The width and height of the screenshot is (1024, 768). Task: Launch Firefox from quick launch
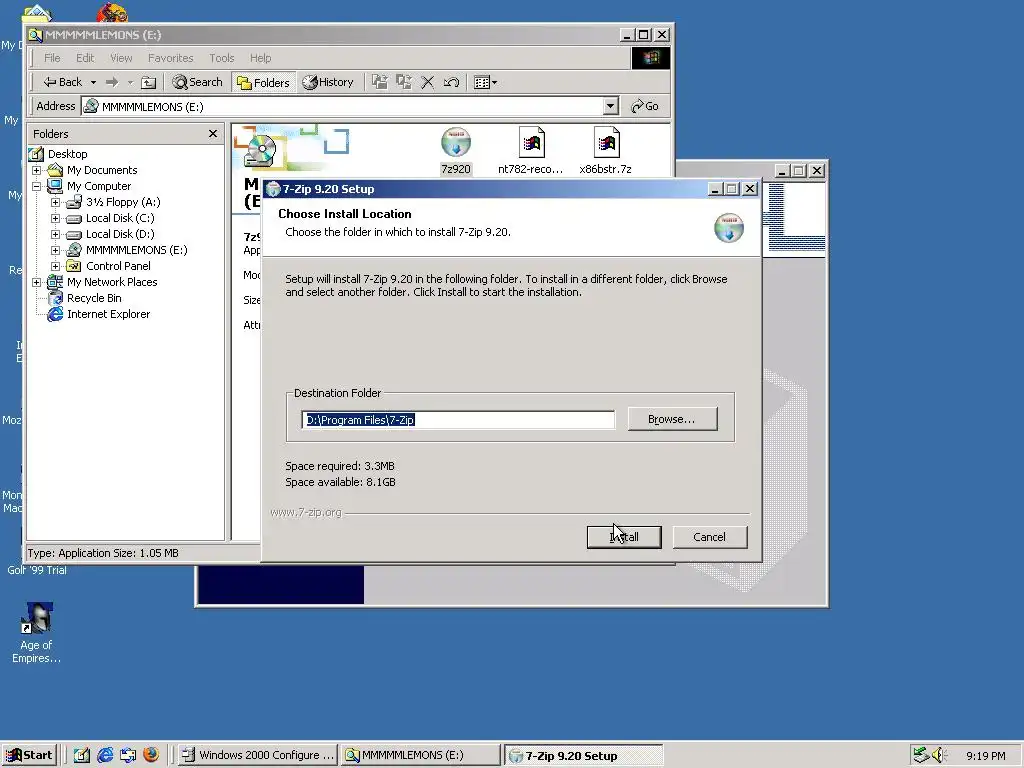click(151, 755)
